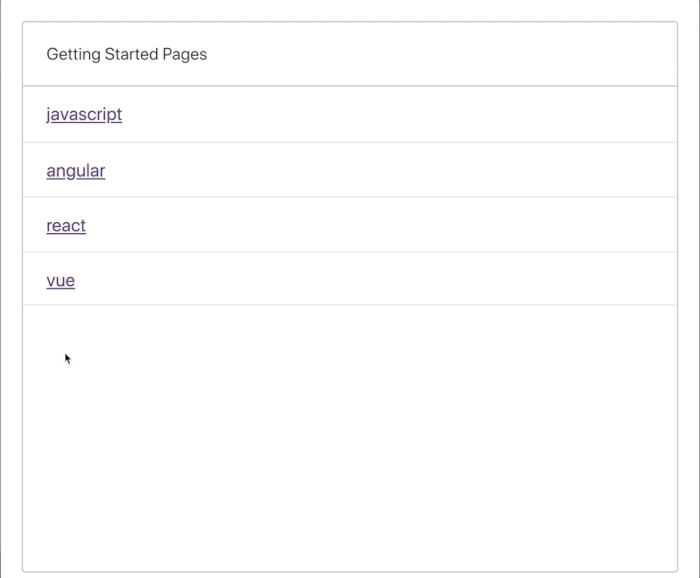This screenshot has width=700, height=578.
Task: Click the white margin above the panel
Action: (x=350, y=10)
